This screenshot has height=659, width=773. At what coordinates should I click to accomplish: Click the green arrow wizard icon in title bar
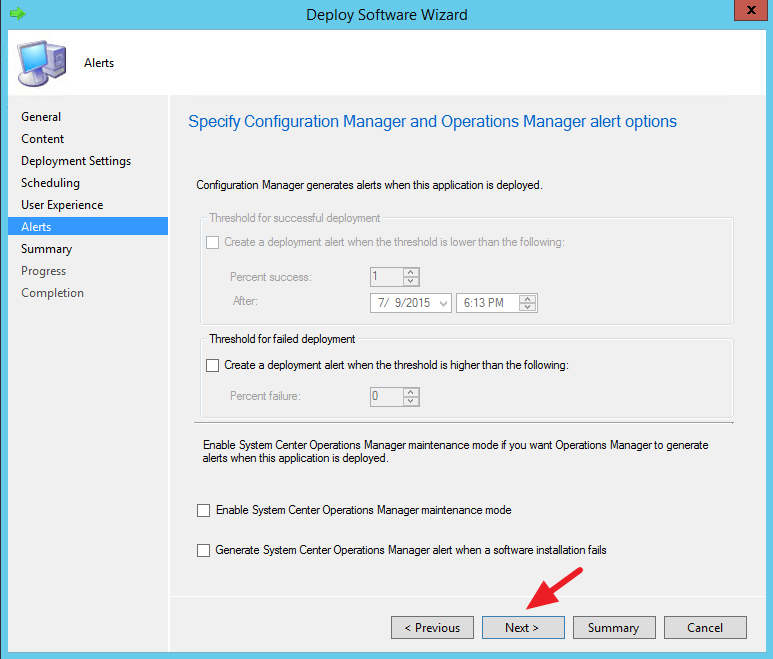(18, 13)
